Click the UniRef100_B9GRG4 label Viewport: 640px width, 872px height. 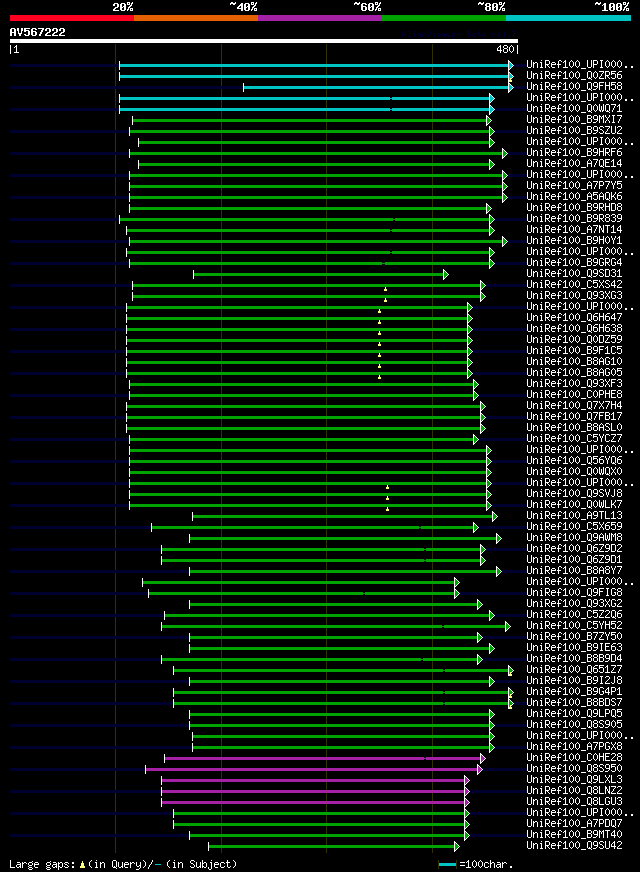pyautogui.click(x=574, y=262)
